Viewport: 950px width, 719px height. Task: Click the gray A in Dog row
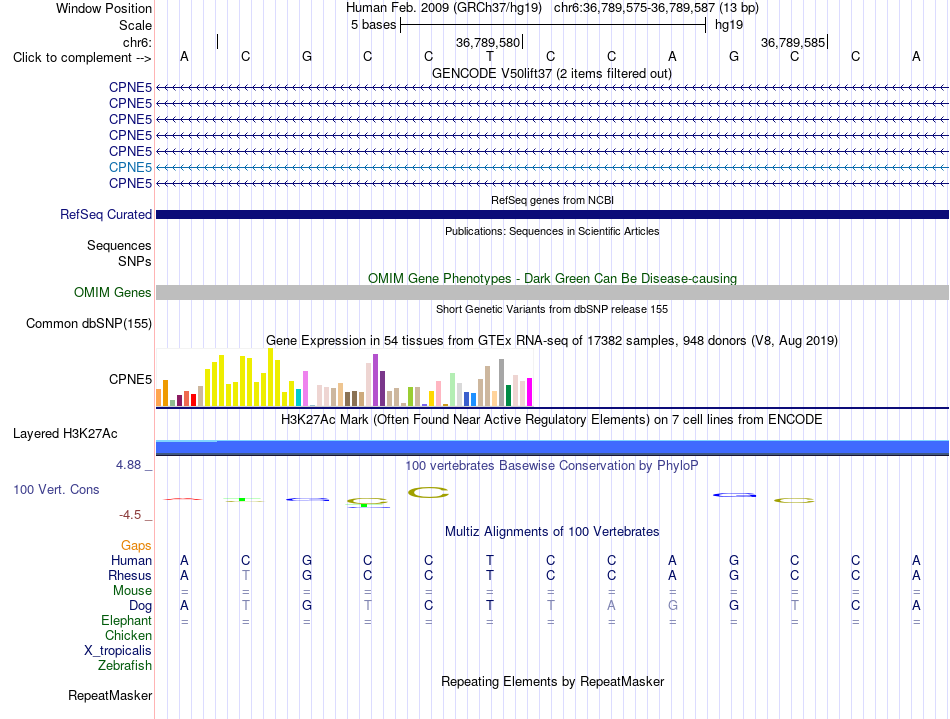tap(611, 605)
